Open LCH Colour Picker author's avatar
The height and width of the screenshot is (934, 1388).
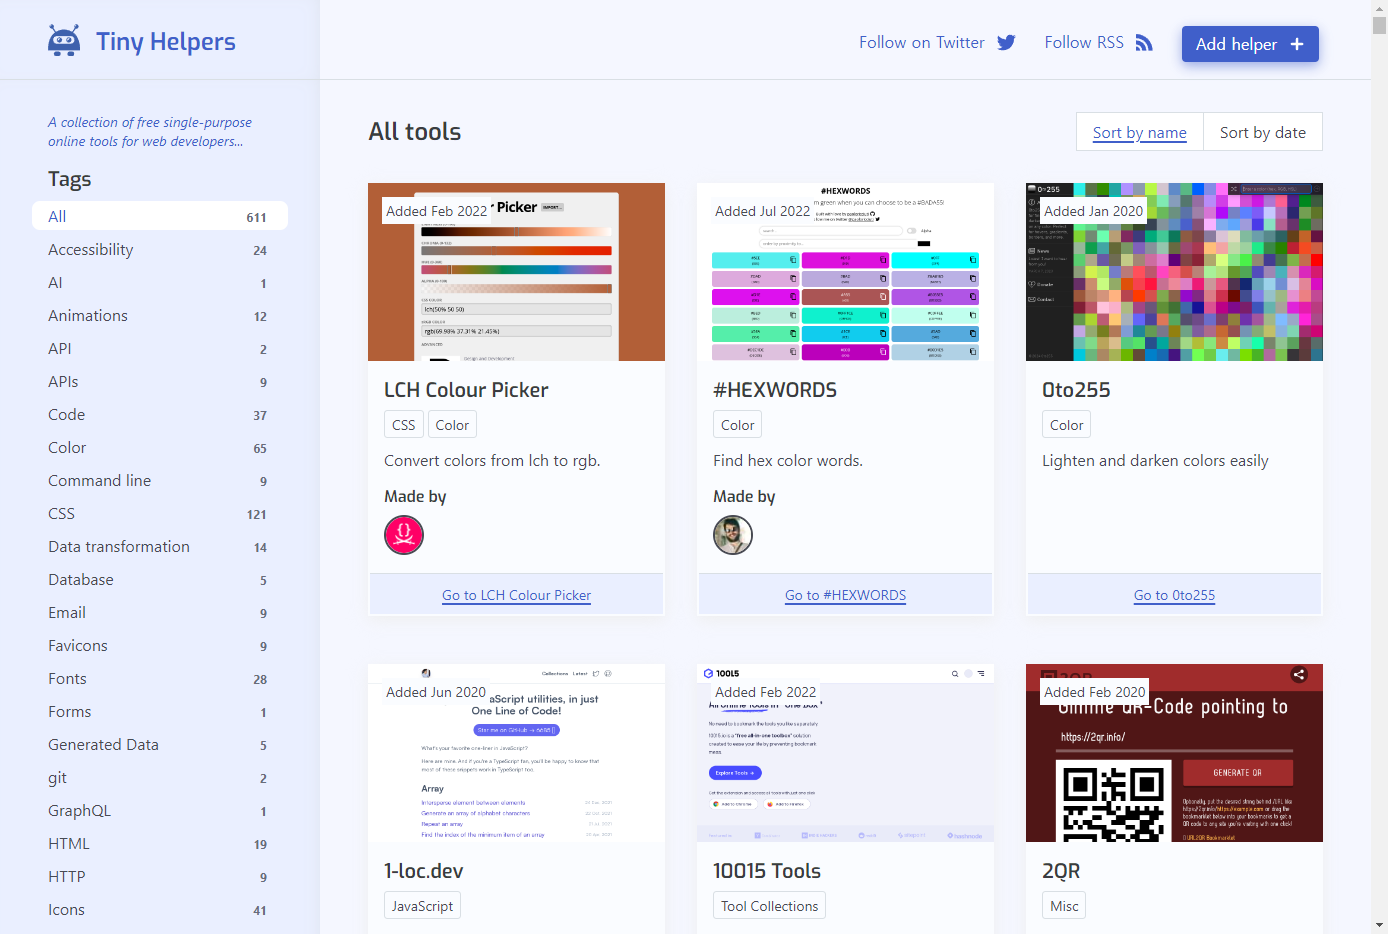(404, 535)
